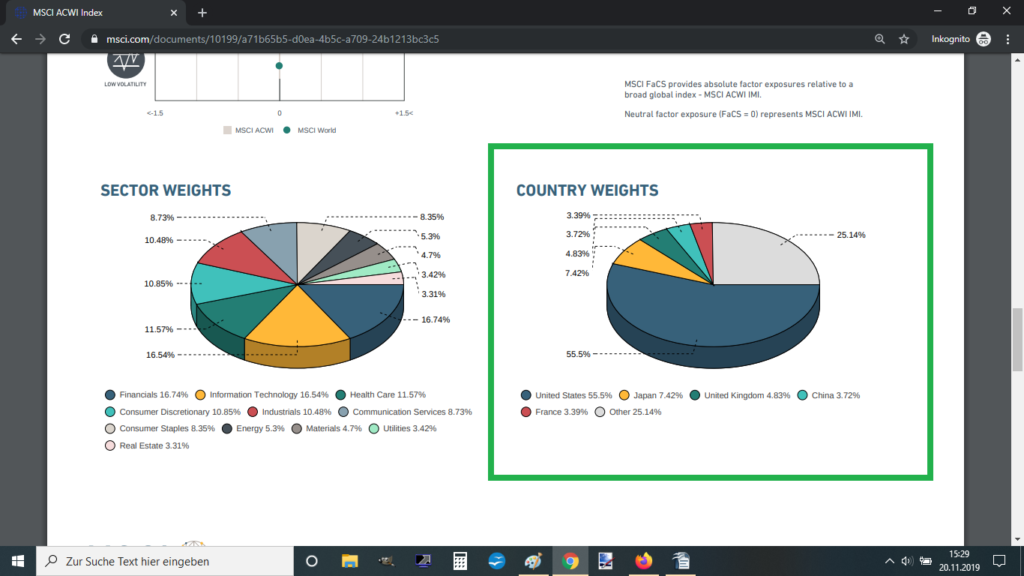1024x576 pixels.
Task: Open the paint palette app on the taskbar
Action: (533, 561)
